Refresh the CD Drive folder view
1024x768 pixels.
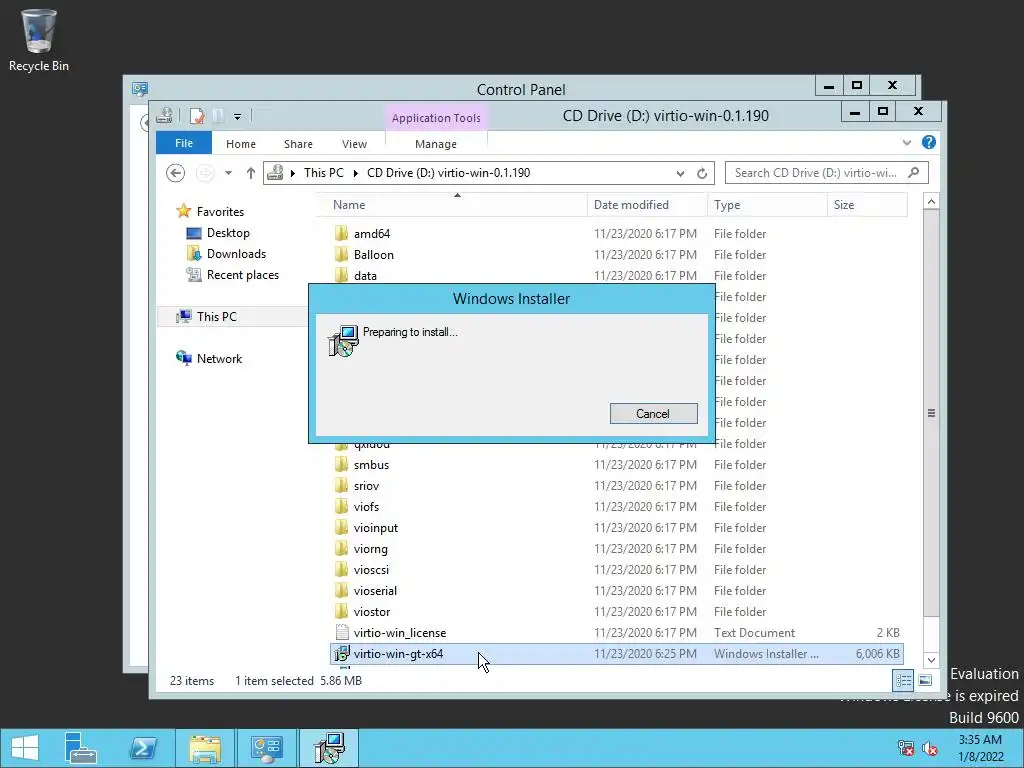(702, 173)
